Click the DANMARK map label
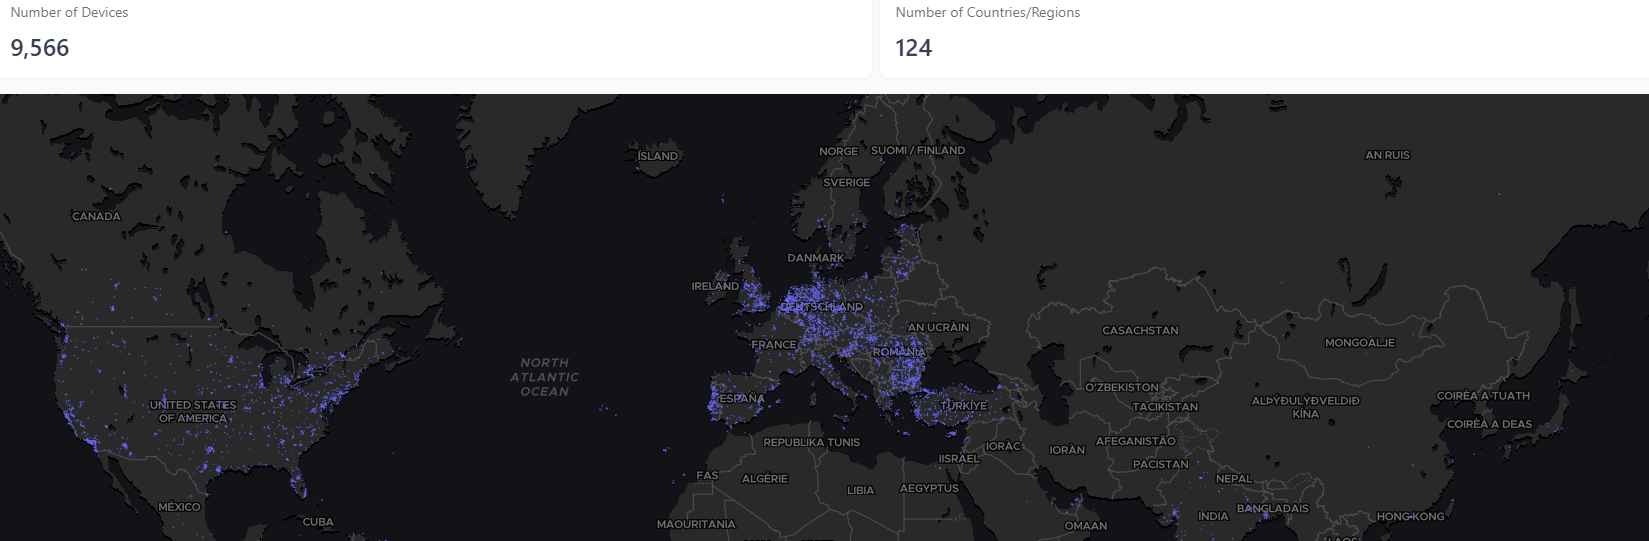The height and width of the screenshot is (541, 1649). tap(816, 258)
